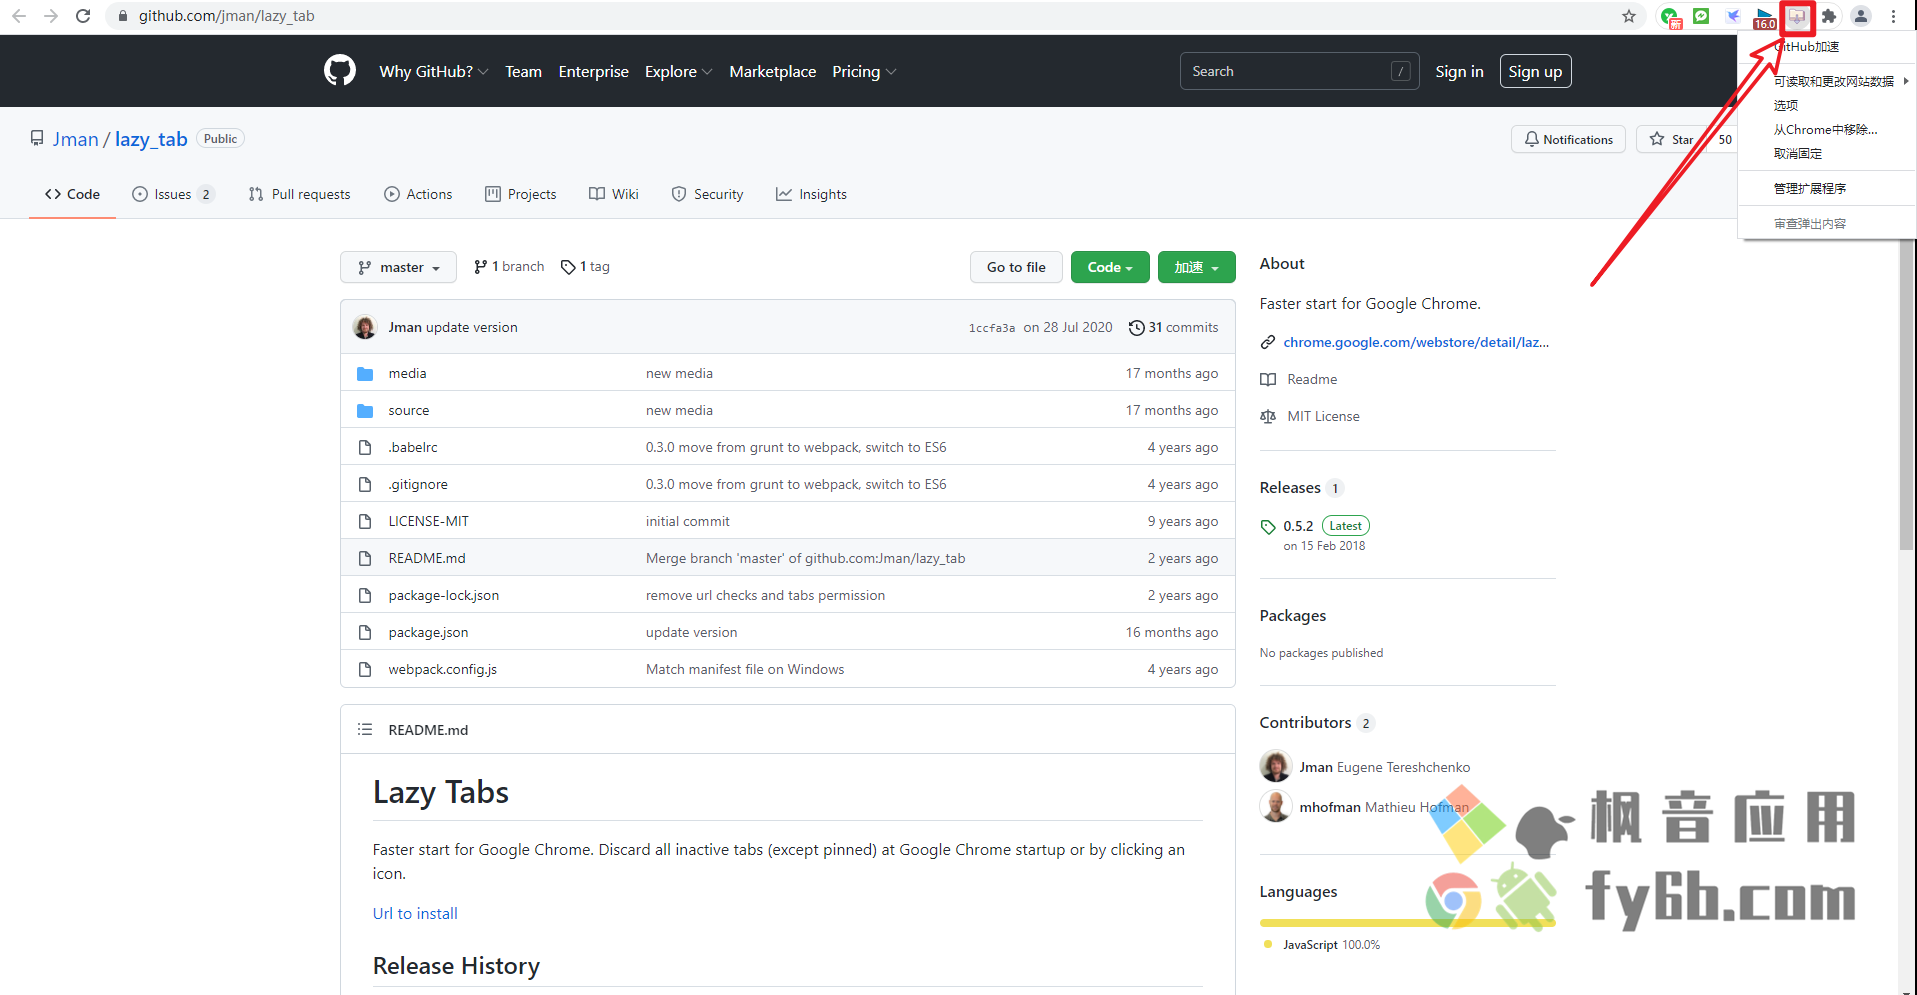
Task: Click the link icon beside the webstore URL
Action: pyautogui.click(x=1268, y=342)
